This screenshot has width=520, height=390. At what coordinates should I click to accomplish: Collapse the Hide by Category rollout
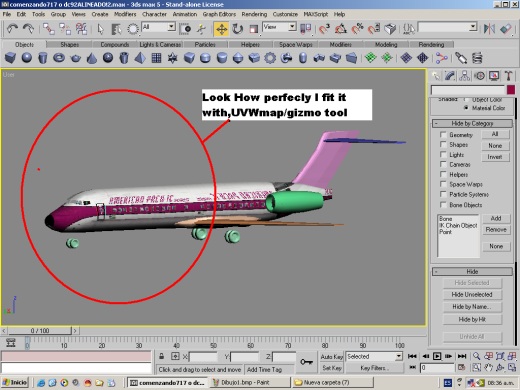tap(472, 124)
